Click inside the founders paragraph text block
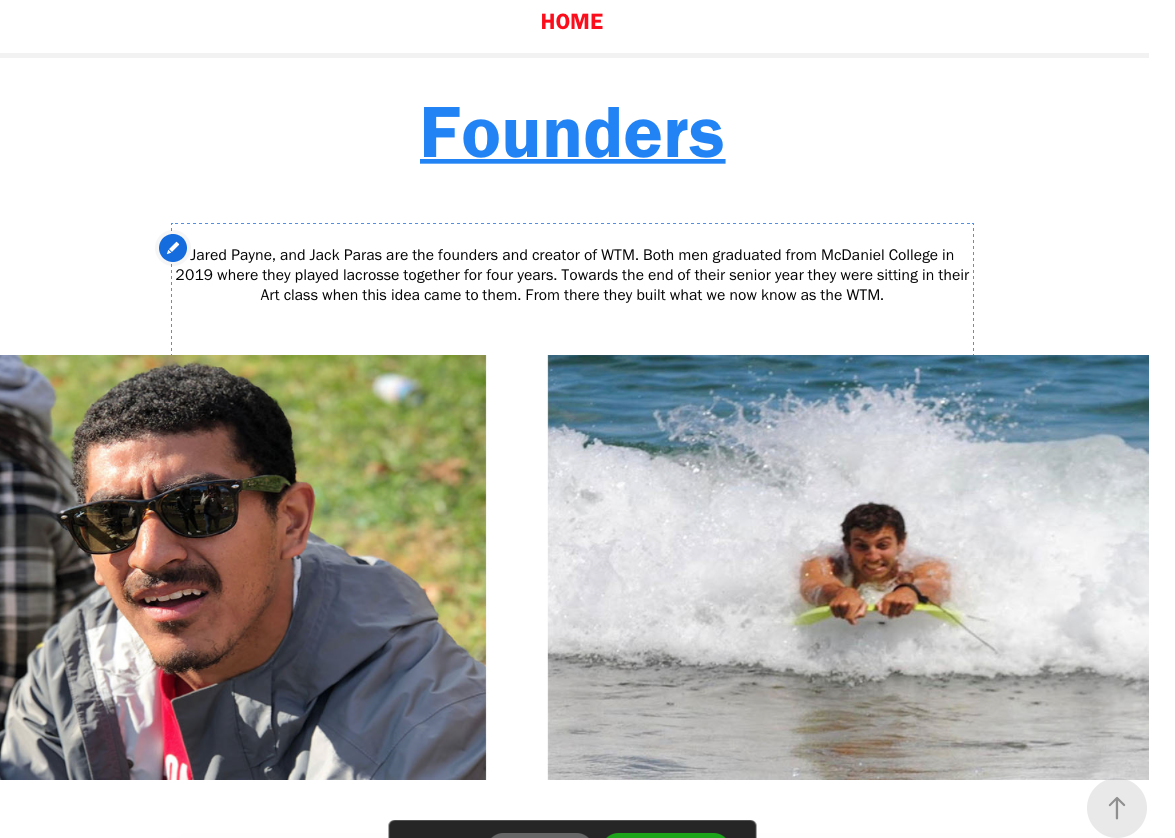 (x=573, y=275)
